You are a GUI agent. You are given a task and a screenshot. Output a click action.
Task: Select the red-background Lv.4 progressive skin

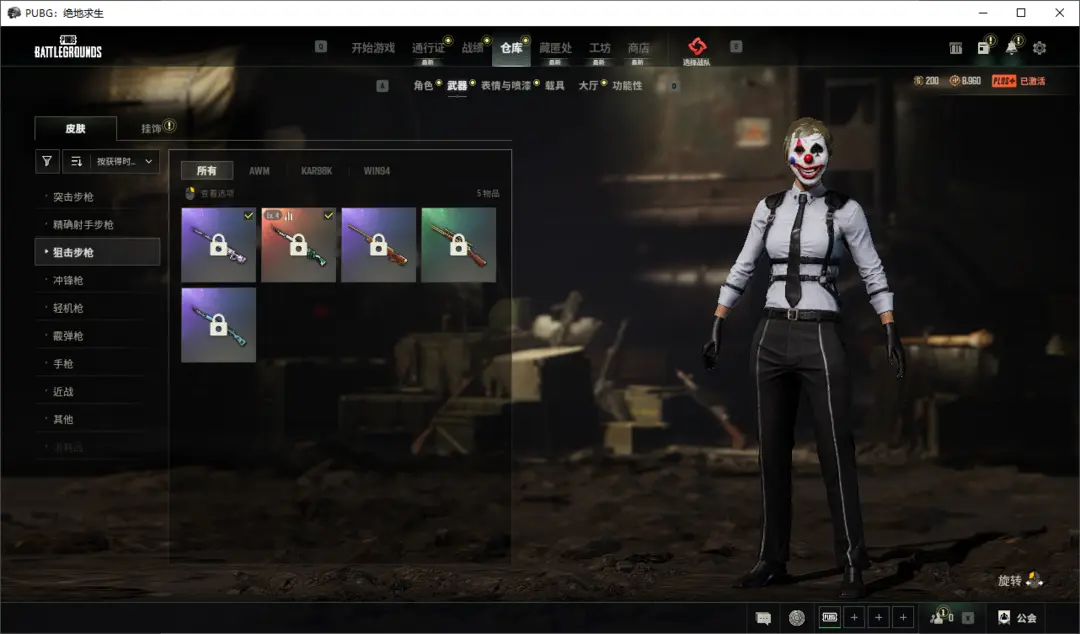coord(298,245)
